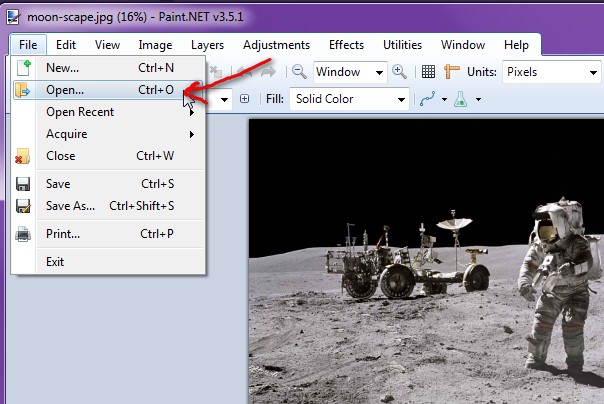The width and height of the screenshot is (604, 404).
Task: Open the Window zoom level dropdown
Action: pyautogui.click(x=350, y=72)
